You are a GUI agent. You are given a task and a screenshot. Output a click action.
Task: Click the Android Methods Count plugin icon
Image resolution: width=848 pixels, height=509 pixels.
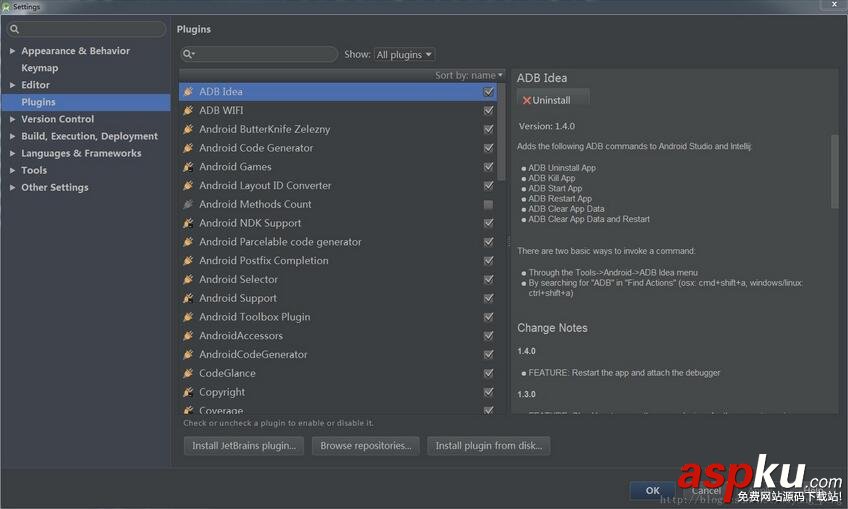click(x=188, y=204)
